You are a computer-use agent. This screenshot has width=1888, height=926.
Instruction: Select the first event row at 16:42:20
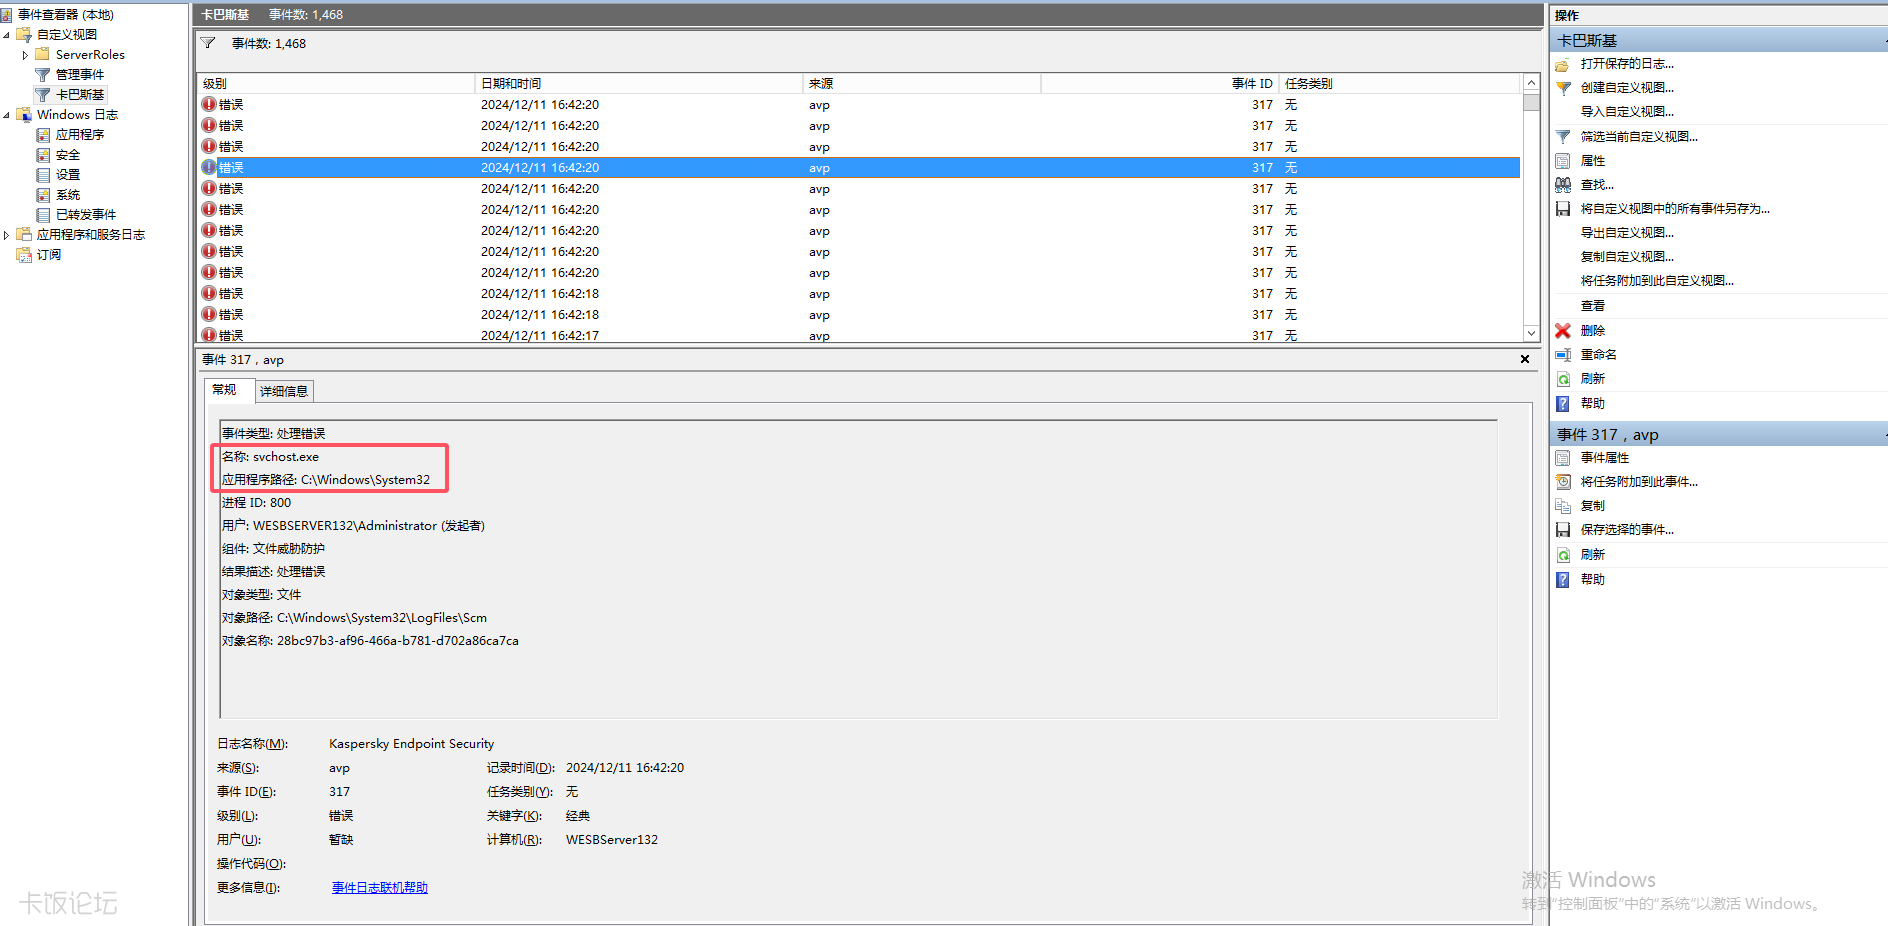pos(859,105)
